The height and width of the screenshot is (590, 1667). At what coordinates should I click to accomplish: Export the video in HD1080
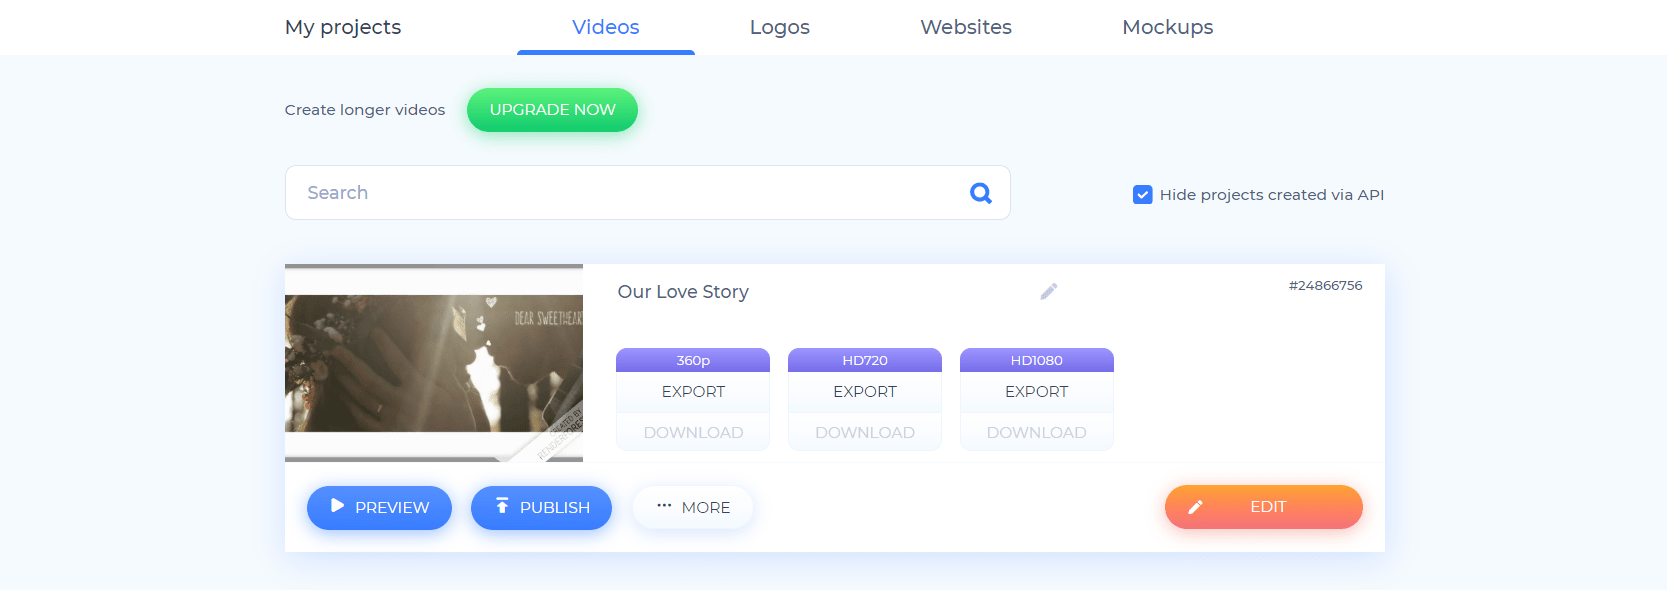click(x=1037, y=392)
